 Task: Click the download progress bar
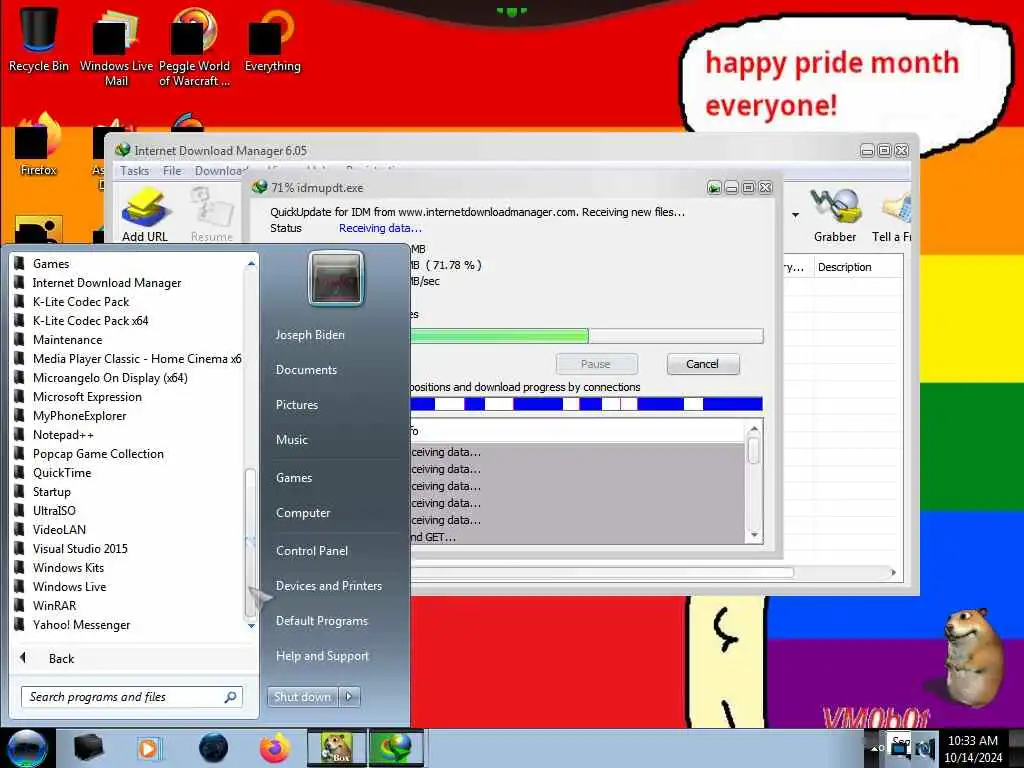(586, 336)
